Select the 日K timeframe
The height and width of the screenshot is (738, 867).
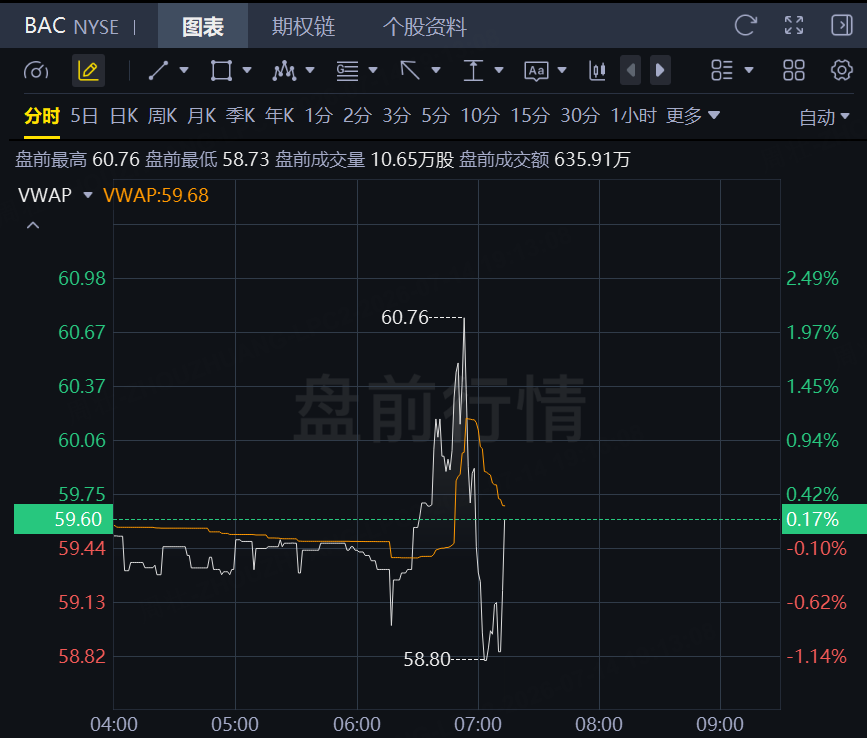click(124, 116)
